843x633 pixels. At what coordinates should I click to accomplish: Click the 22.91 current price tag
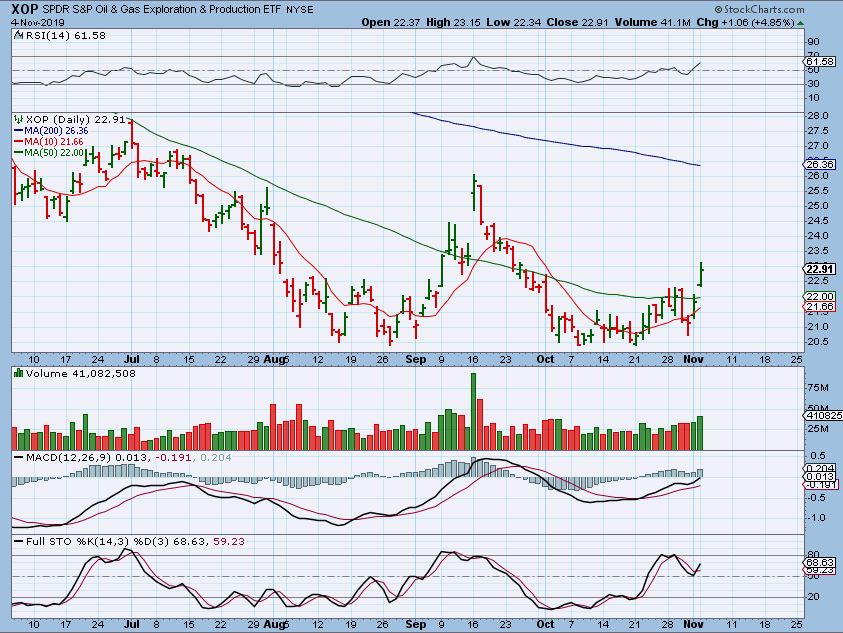pos(820,269)
